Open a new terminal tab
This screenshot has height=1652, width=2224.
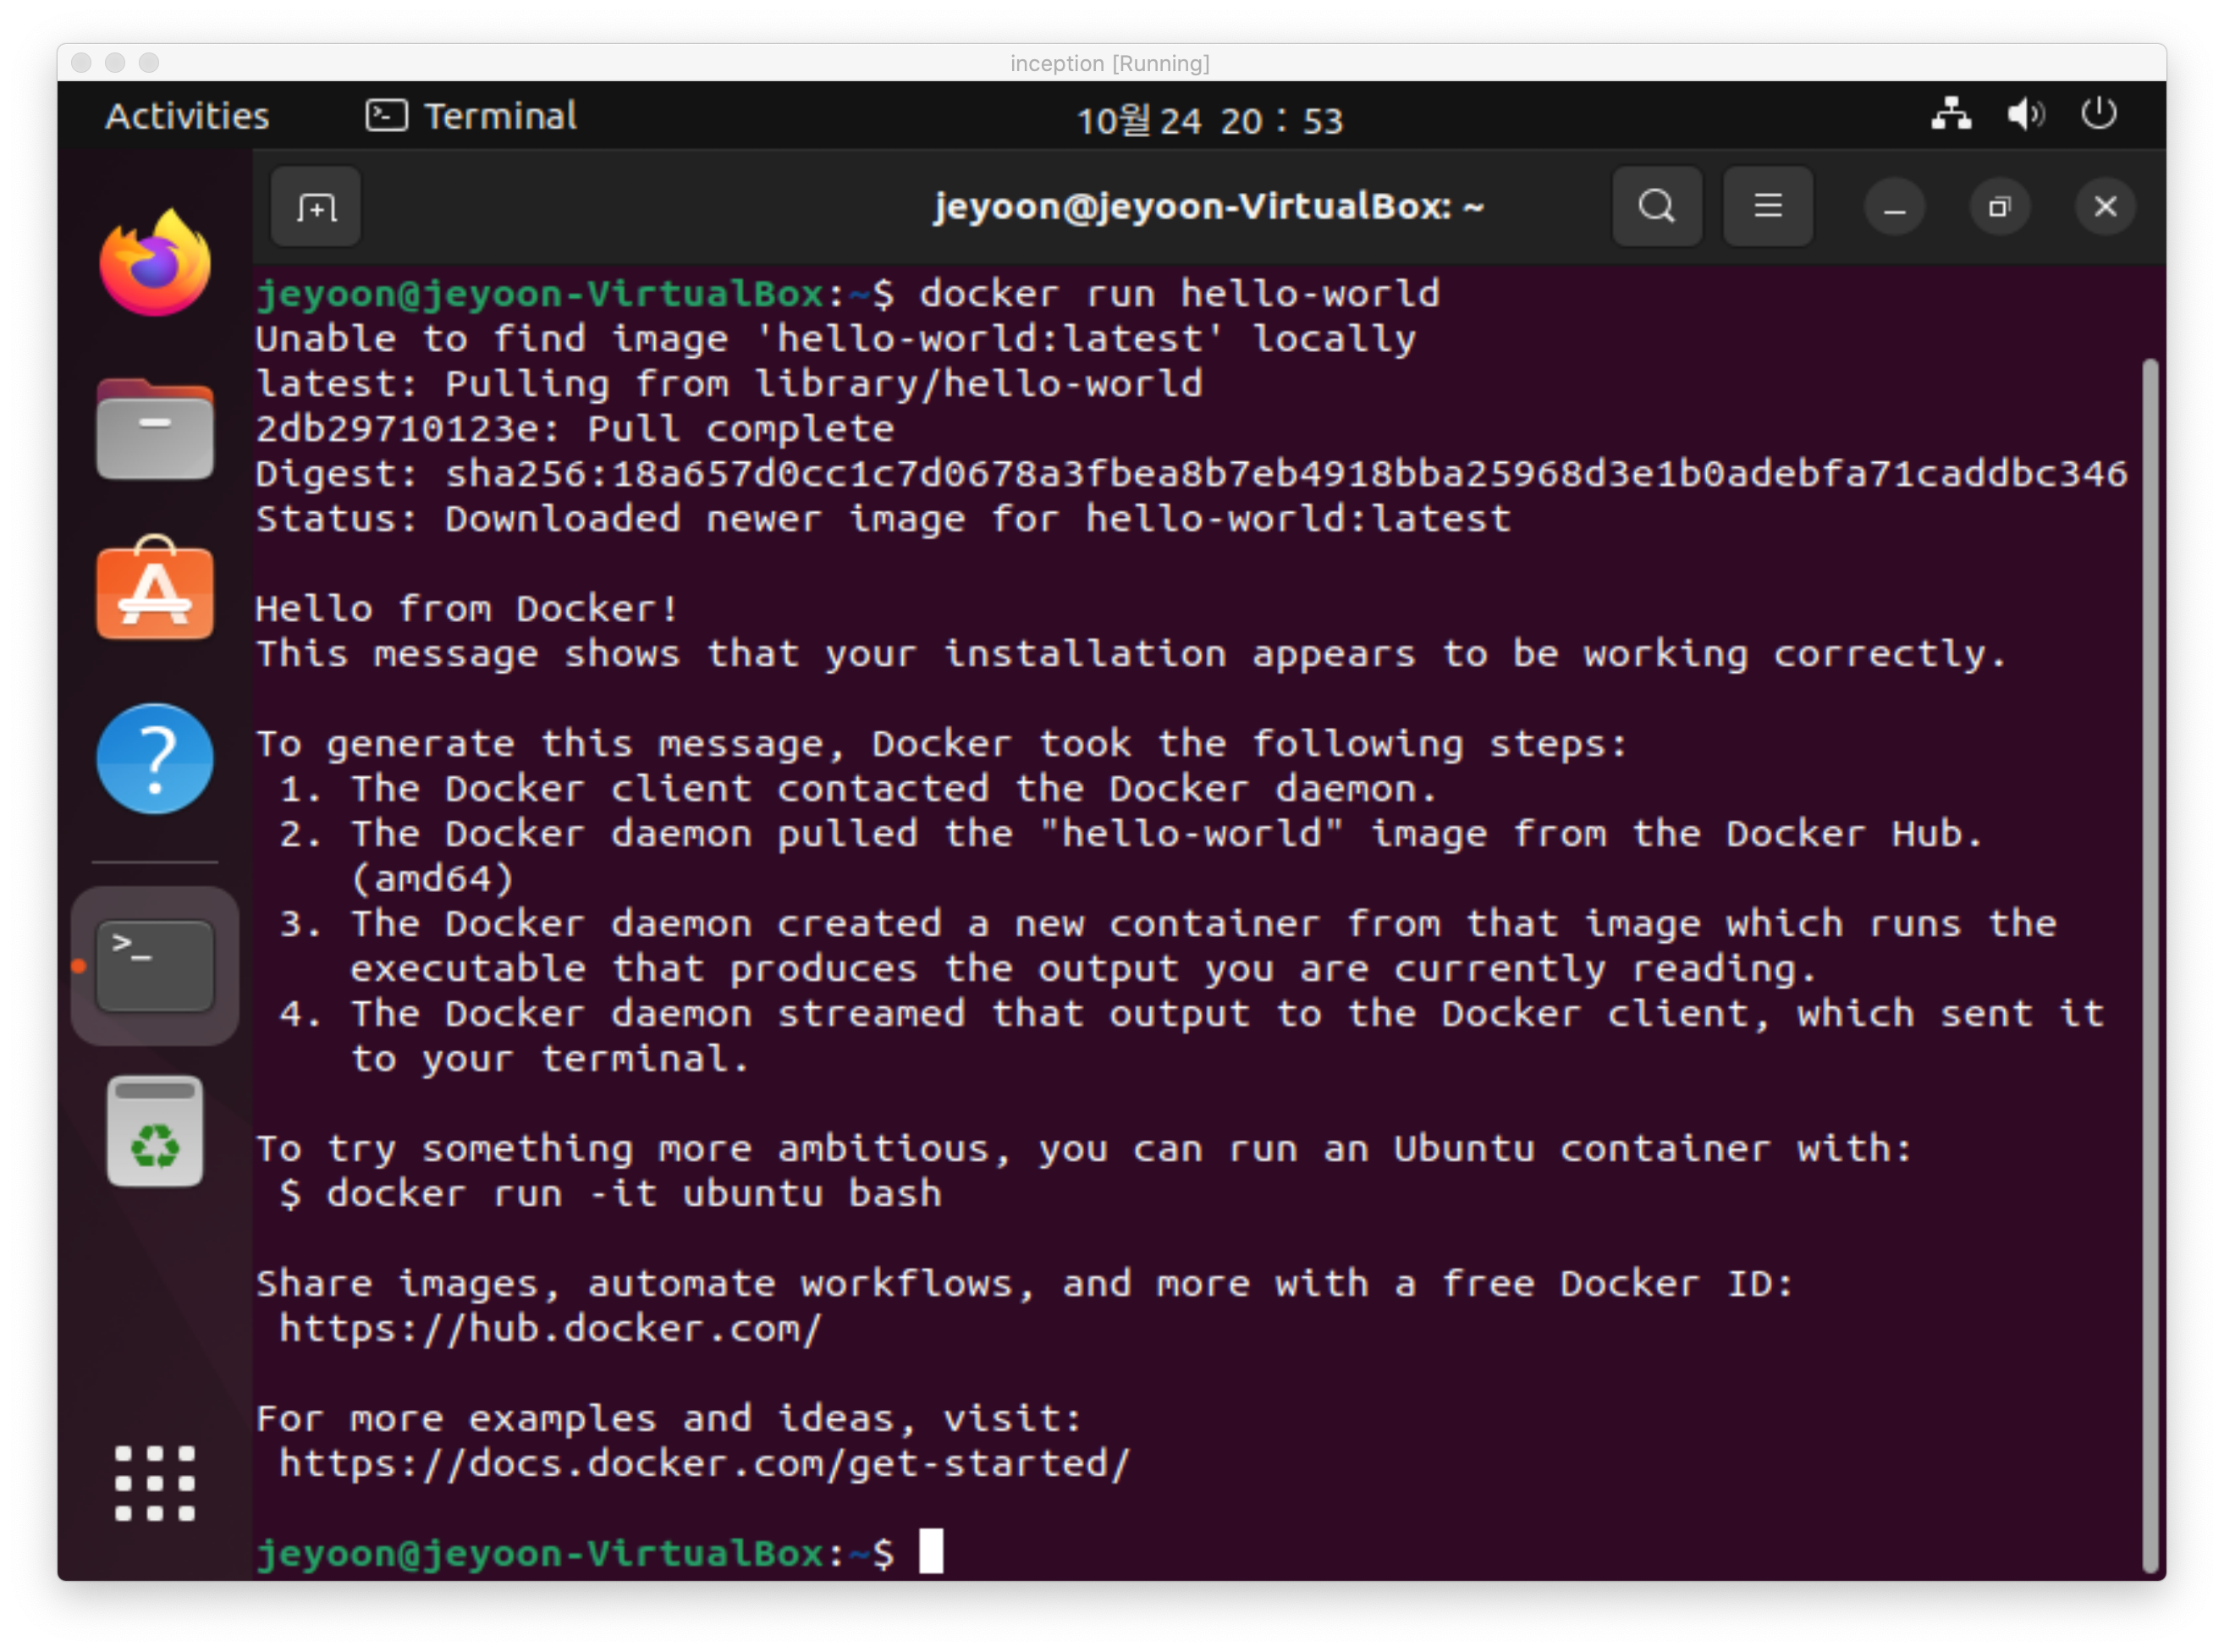click(x=316, y=207)
